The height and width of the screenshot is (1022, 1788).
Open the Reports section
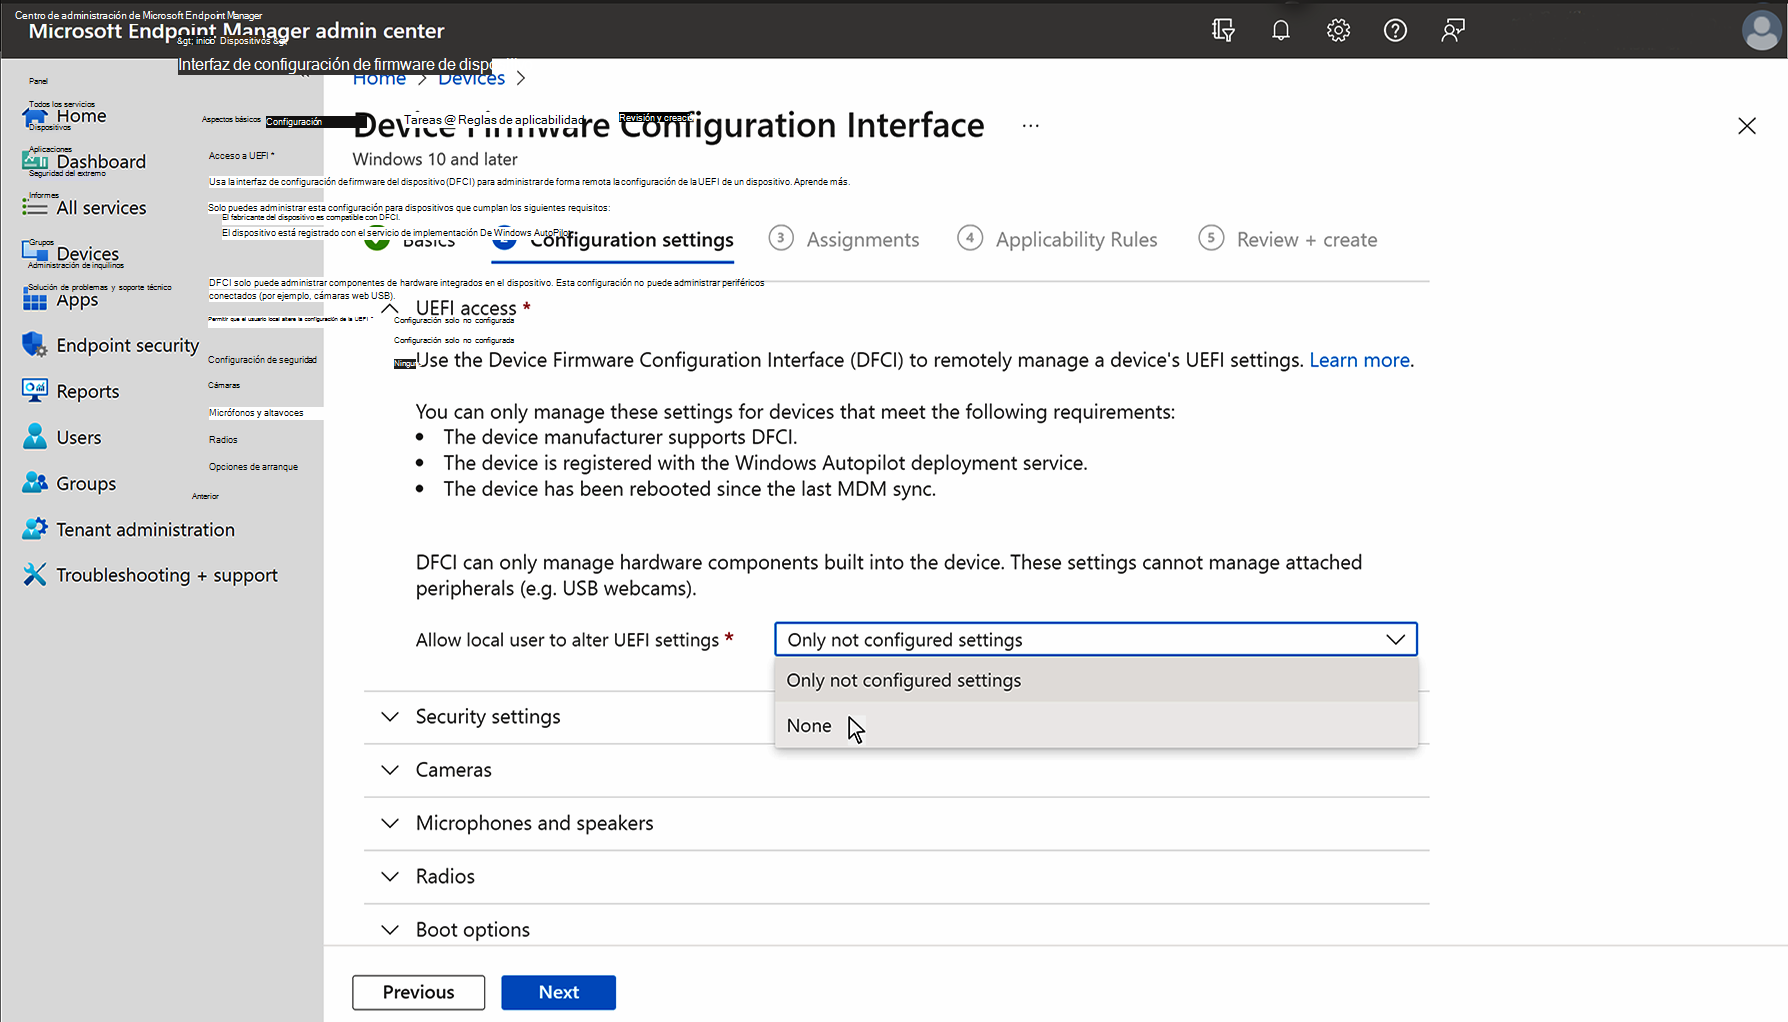pyautogui.click(x=87, y=390)
